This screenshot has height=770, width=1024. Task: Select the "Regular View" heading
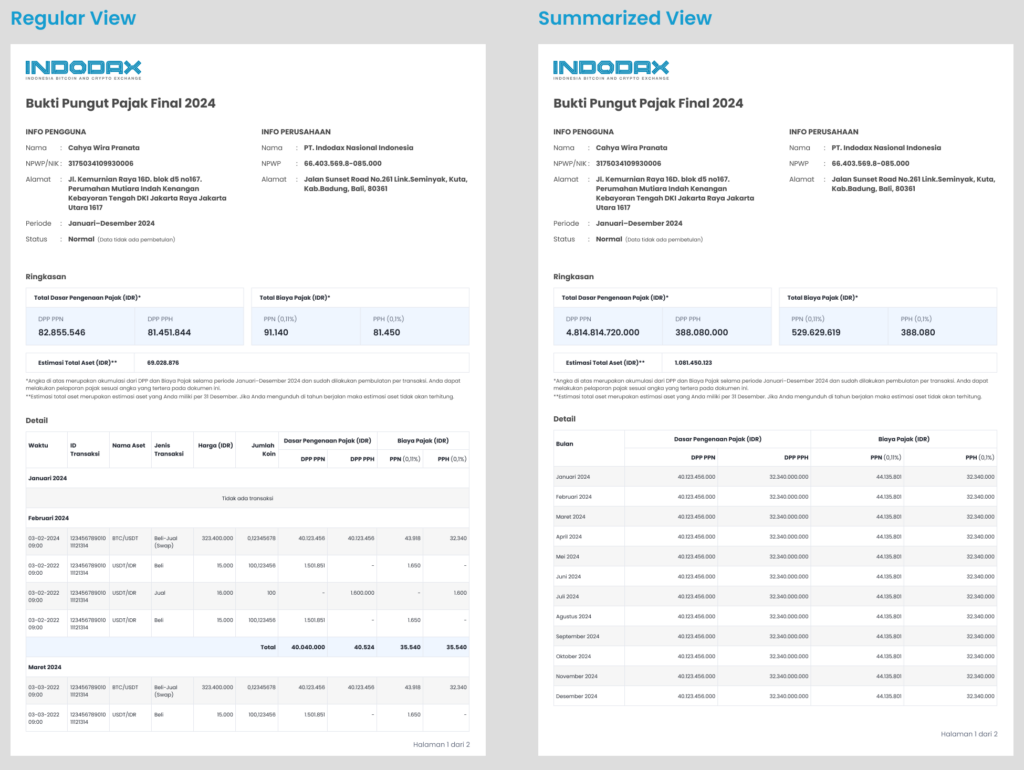(73, 18)
